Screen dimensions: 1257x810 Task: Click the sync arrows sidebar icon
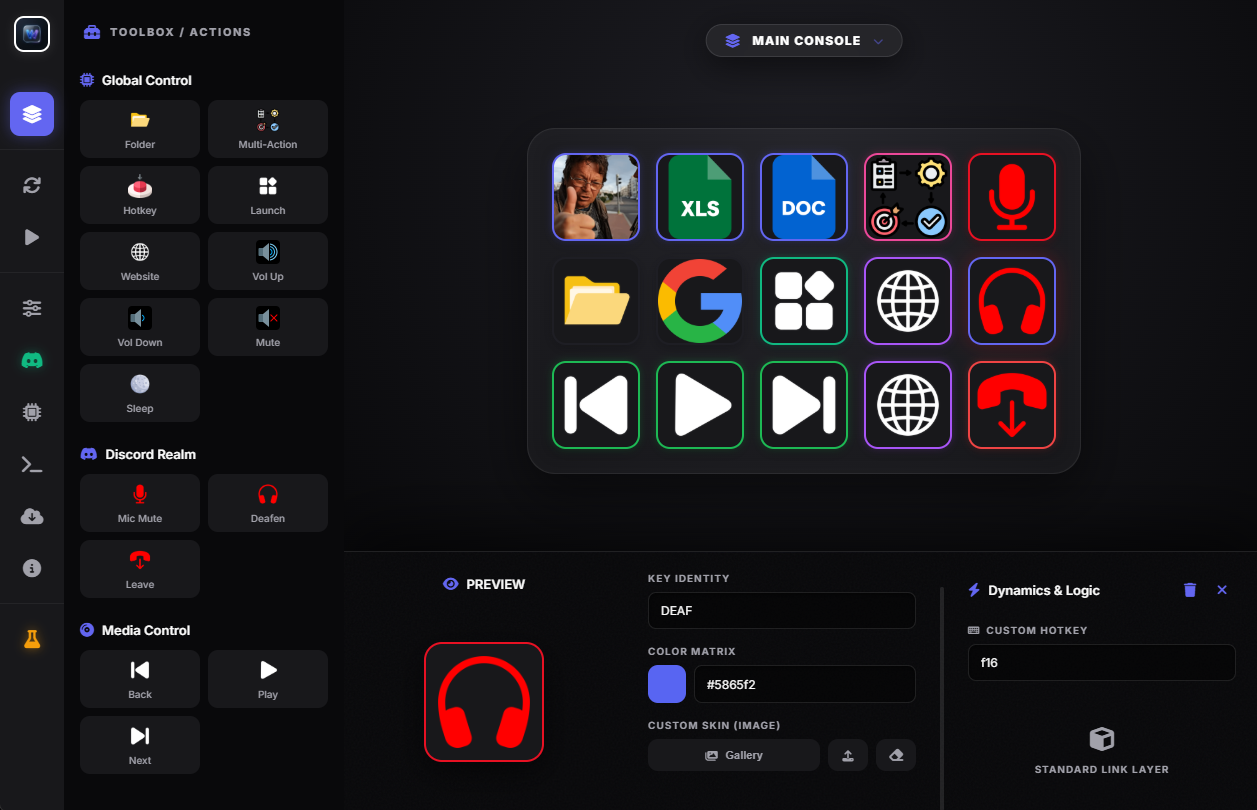32,185
